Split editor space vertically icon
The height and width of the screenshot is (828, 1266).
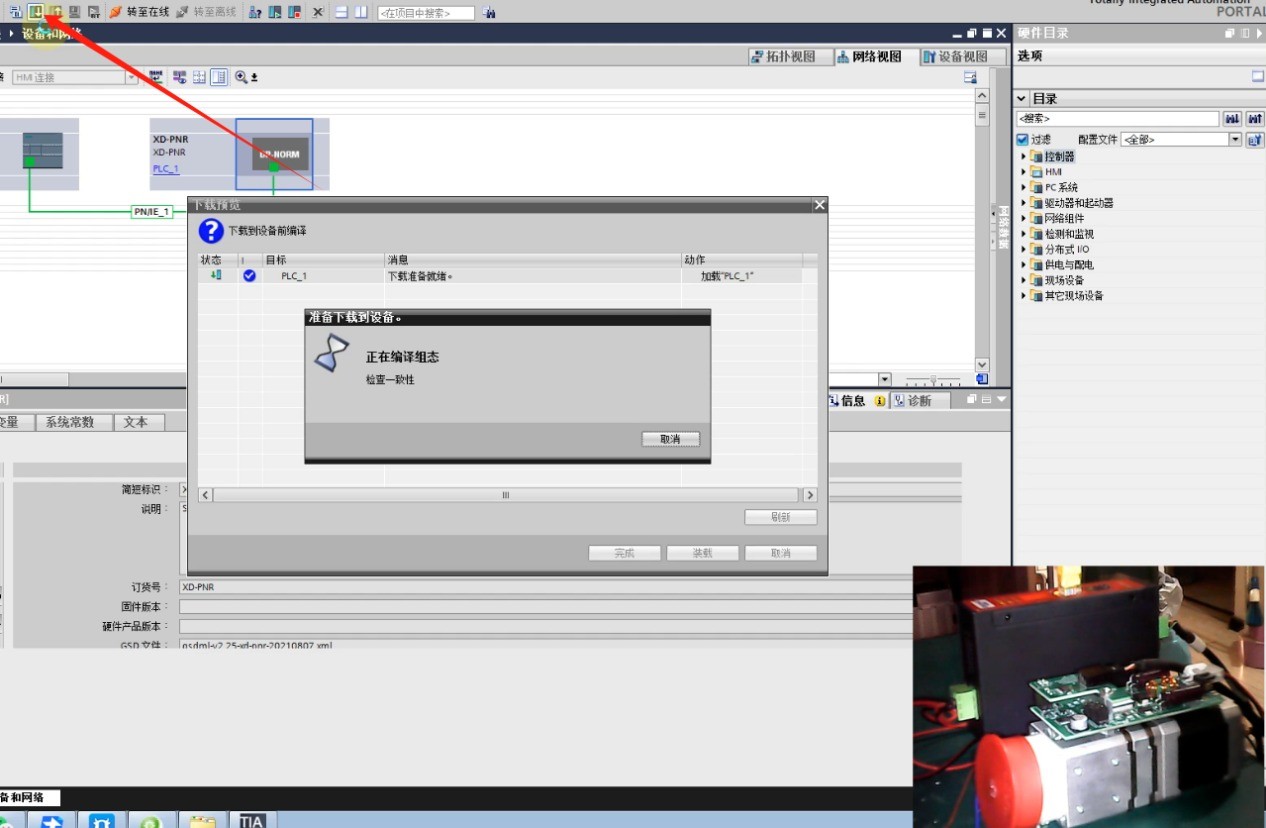360,12
